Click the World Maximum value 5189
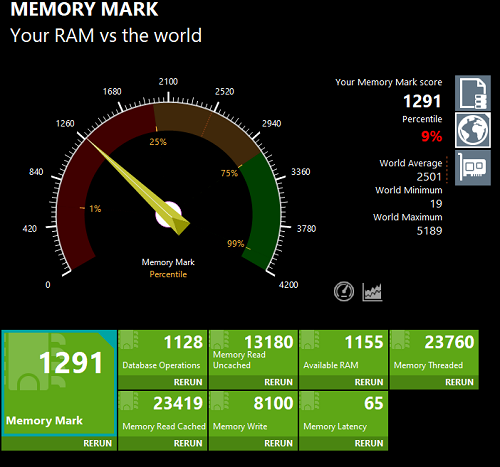Screen dimensions: 500x467 [429, 231]
